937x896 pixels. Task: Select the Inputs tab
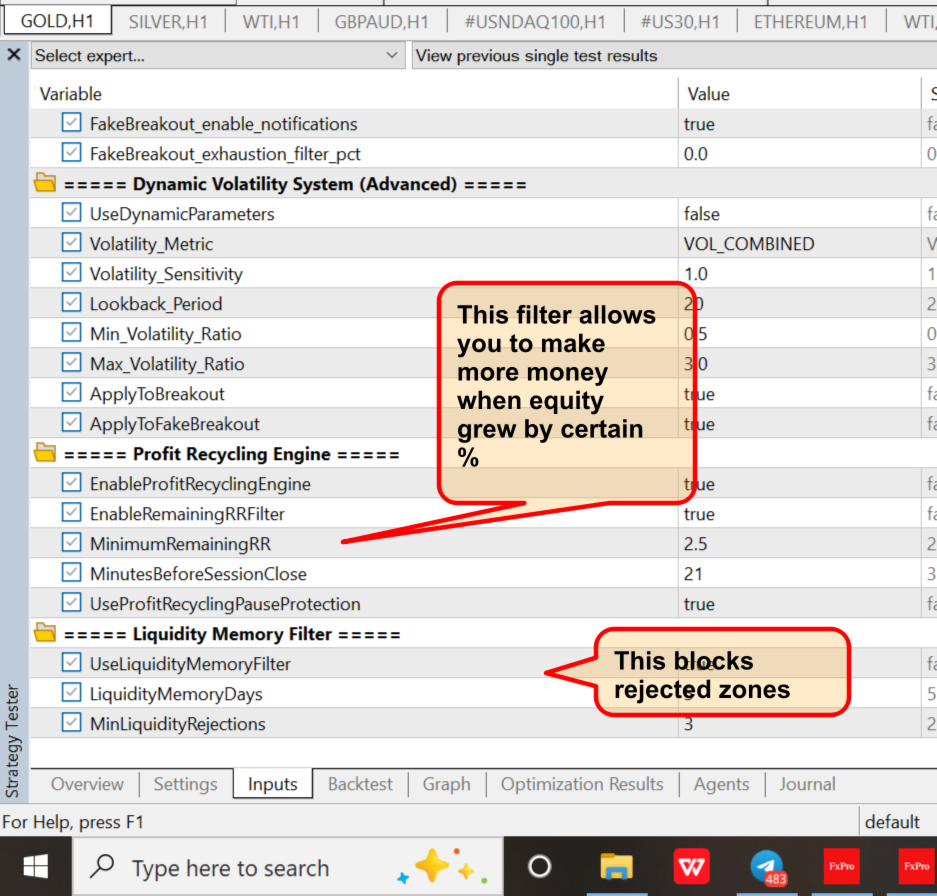(272, 784)
